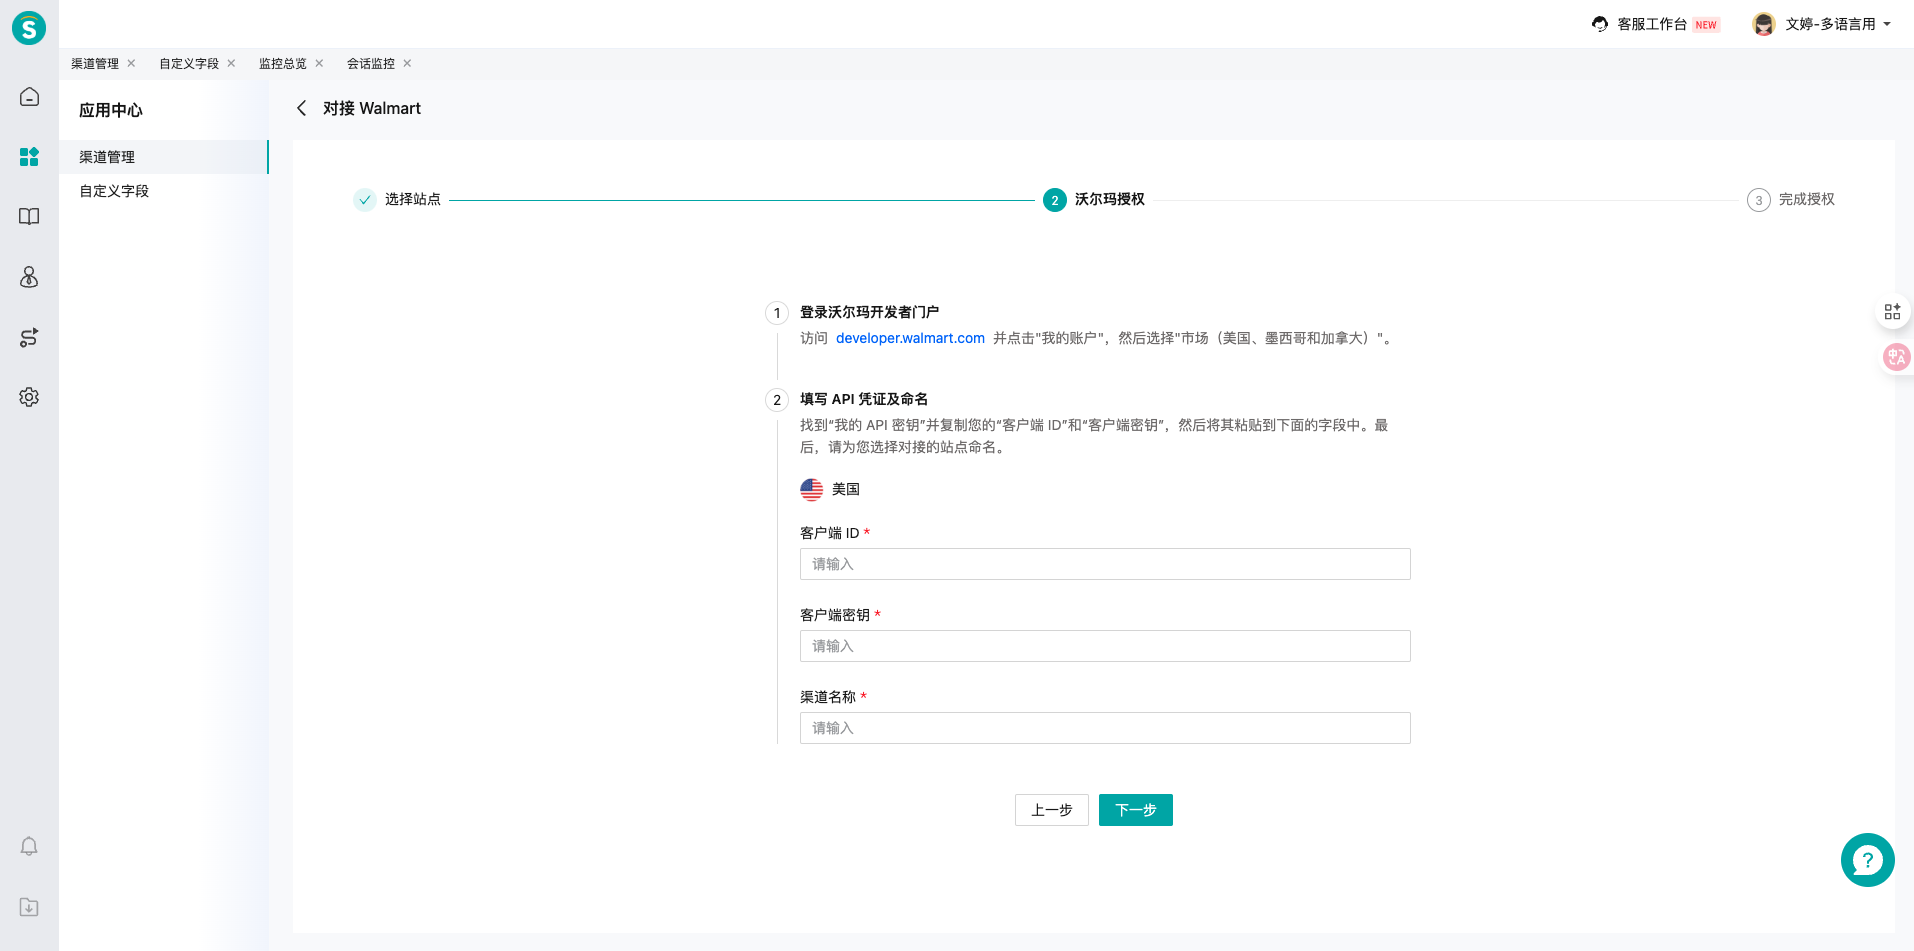Click the 完成授权 step indicator
This screenshot has height=951, width=1914.
(x=1791, y=199)
